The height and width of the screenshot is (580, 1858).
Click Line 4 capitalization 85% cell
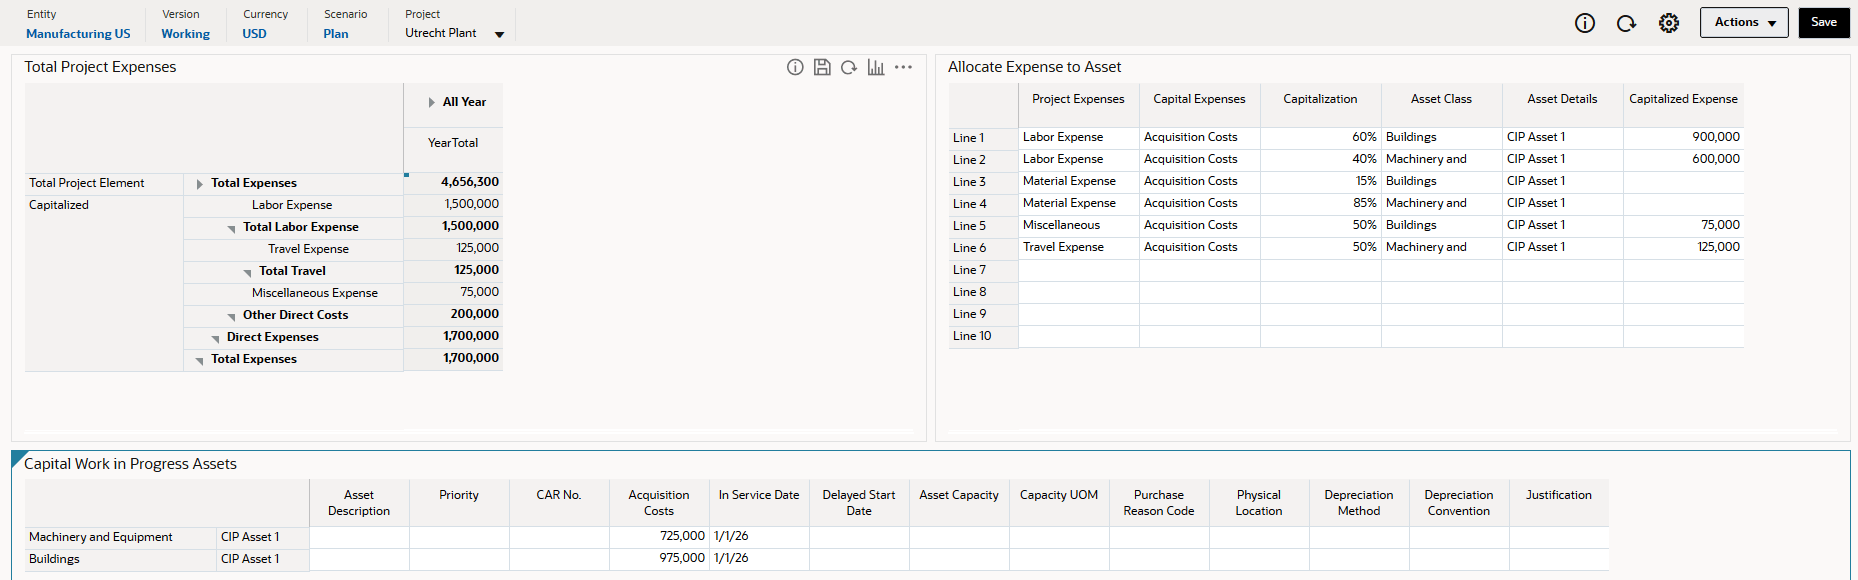(x=1321, y=203)
